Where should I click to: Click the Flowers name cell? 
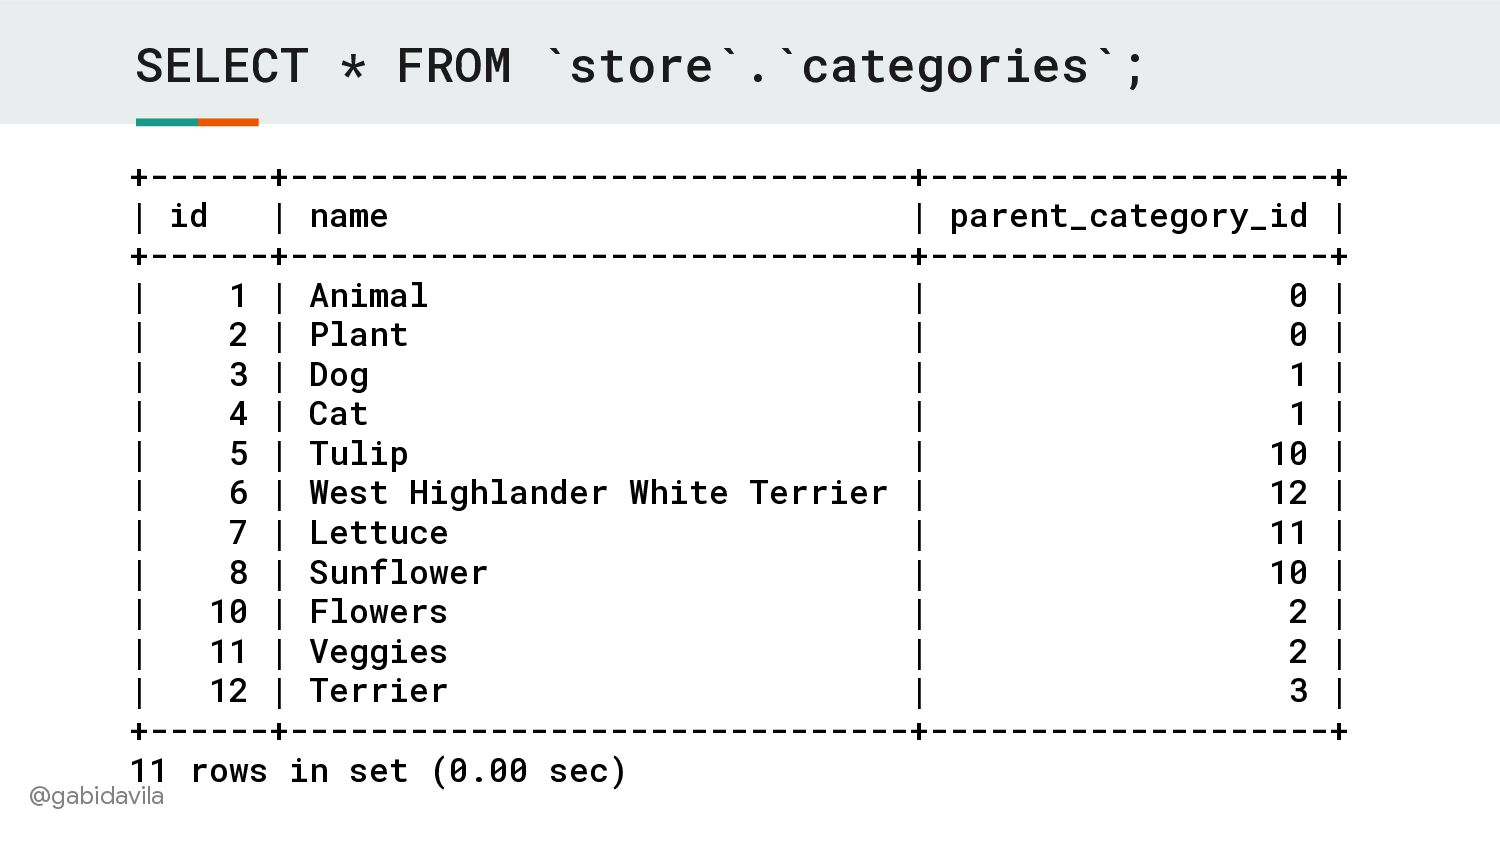tap(378, 612)
